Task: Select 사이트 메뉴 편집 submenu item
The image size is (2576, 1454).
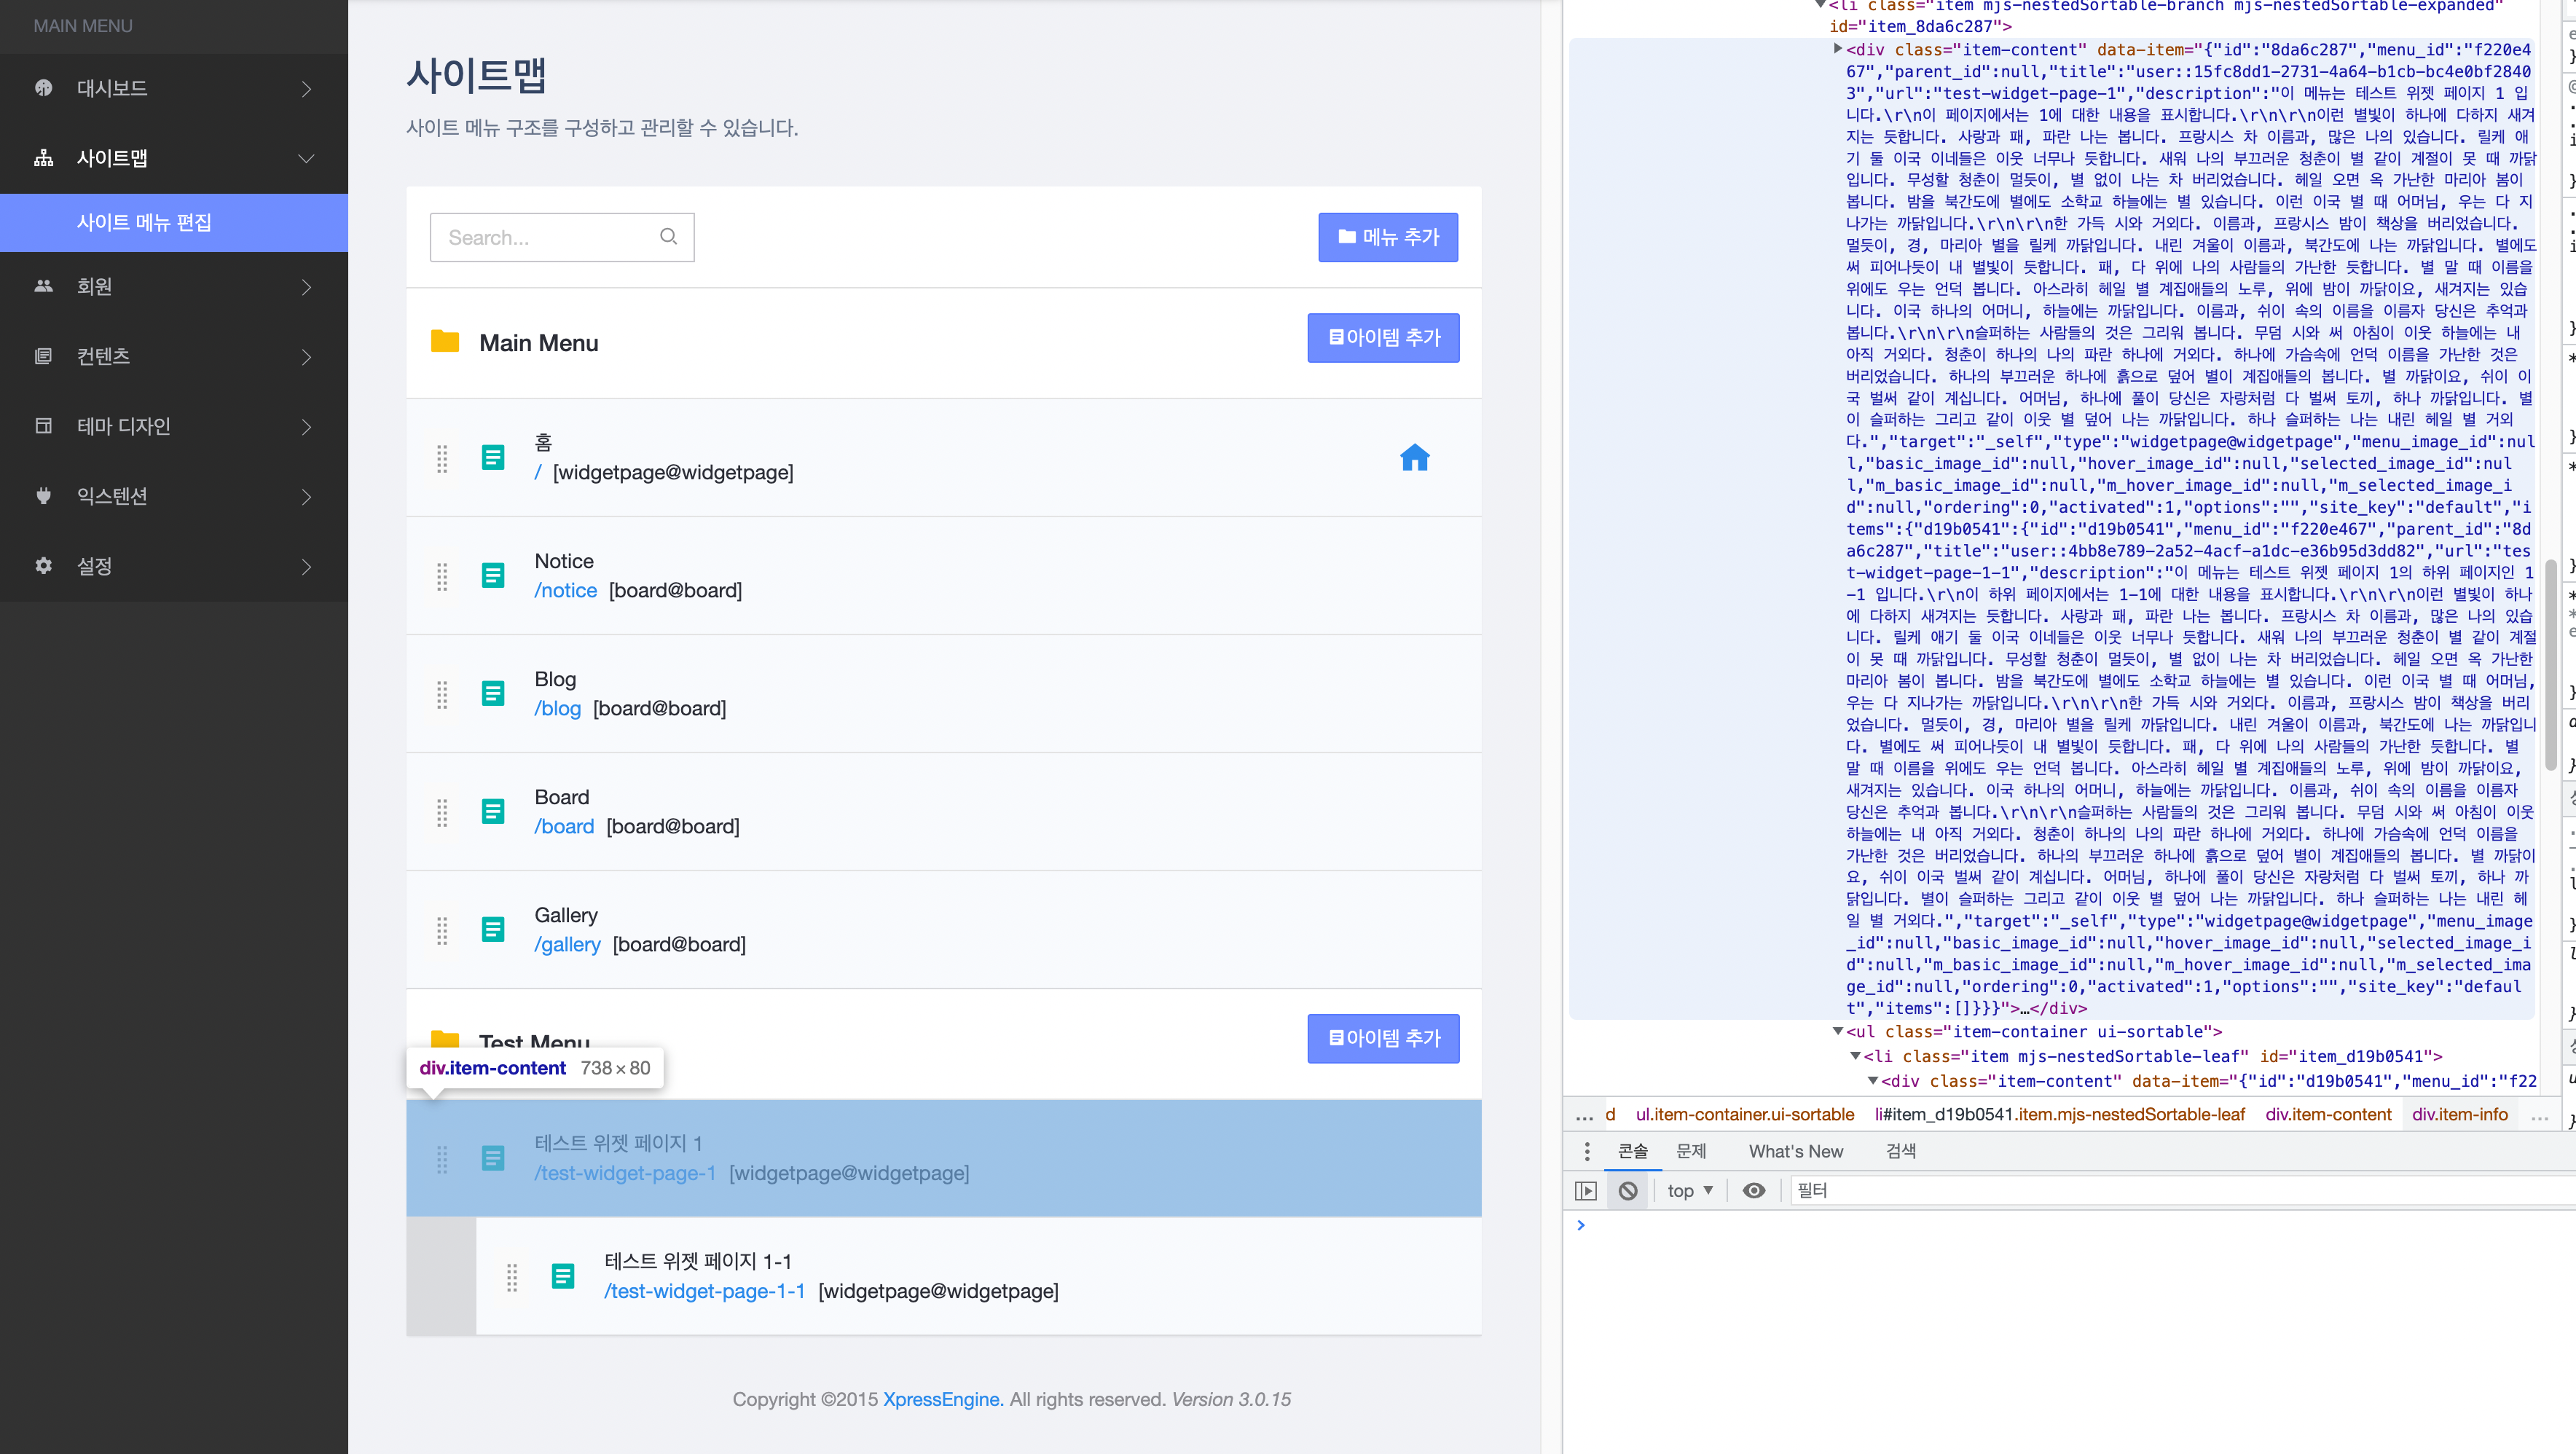Action: (x=174, y=222)
